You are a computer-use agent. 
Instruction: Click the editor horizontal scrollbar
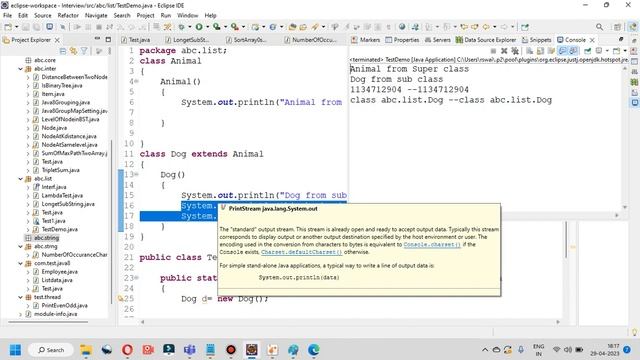[350, 322]
